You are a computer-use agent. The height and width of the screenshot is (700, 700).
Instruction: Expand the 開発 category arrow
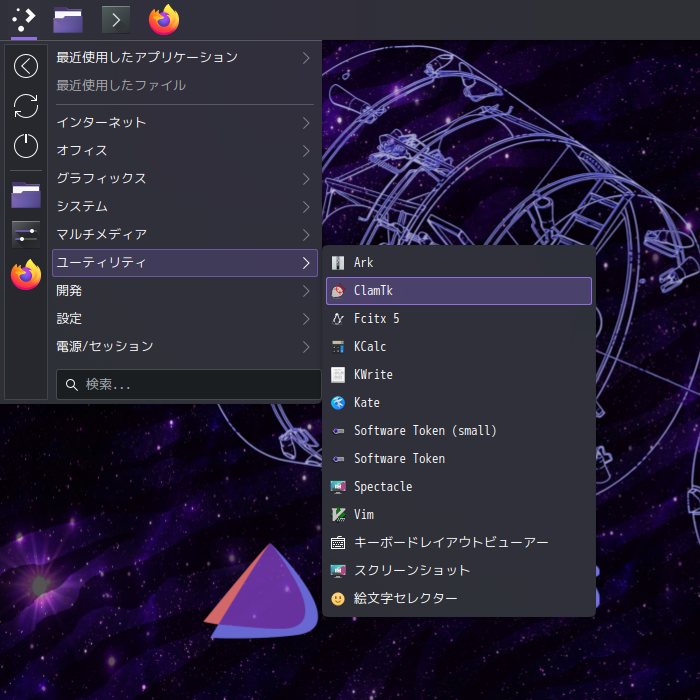tap(306, 291)
